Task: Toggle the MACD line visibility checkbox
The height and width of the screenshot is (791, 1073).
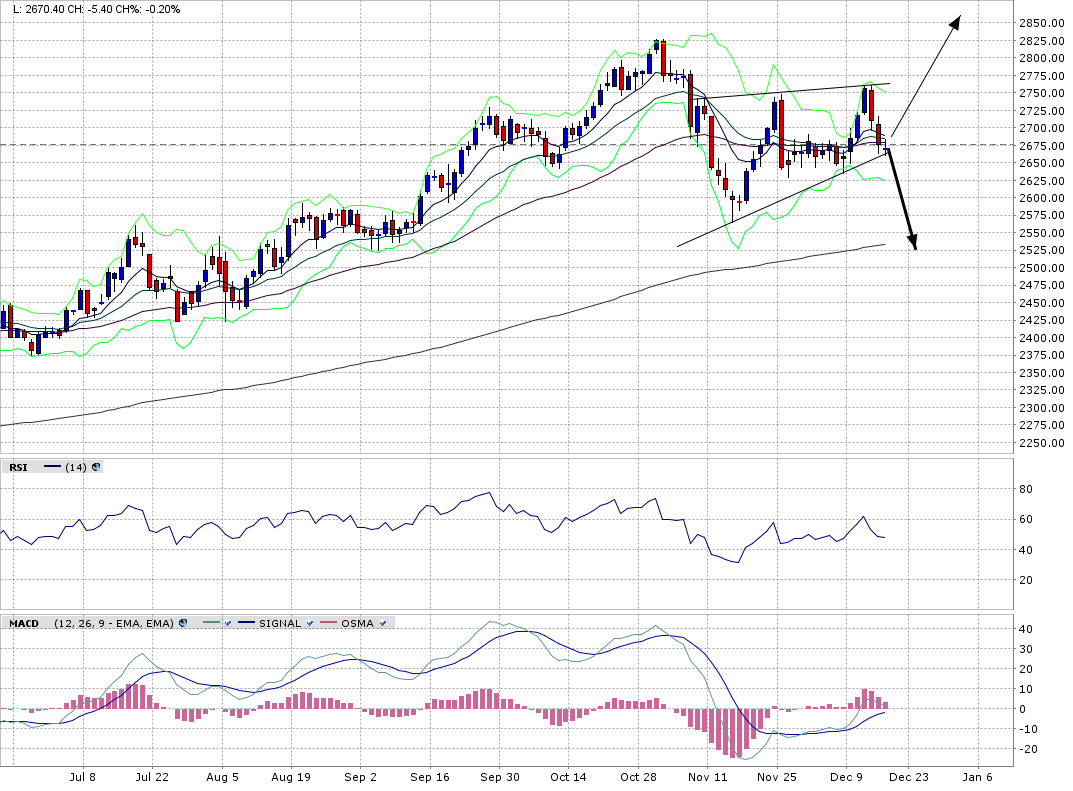Action: coord(228,623)
